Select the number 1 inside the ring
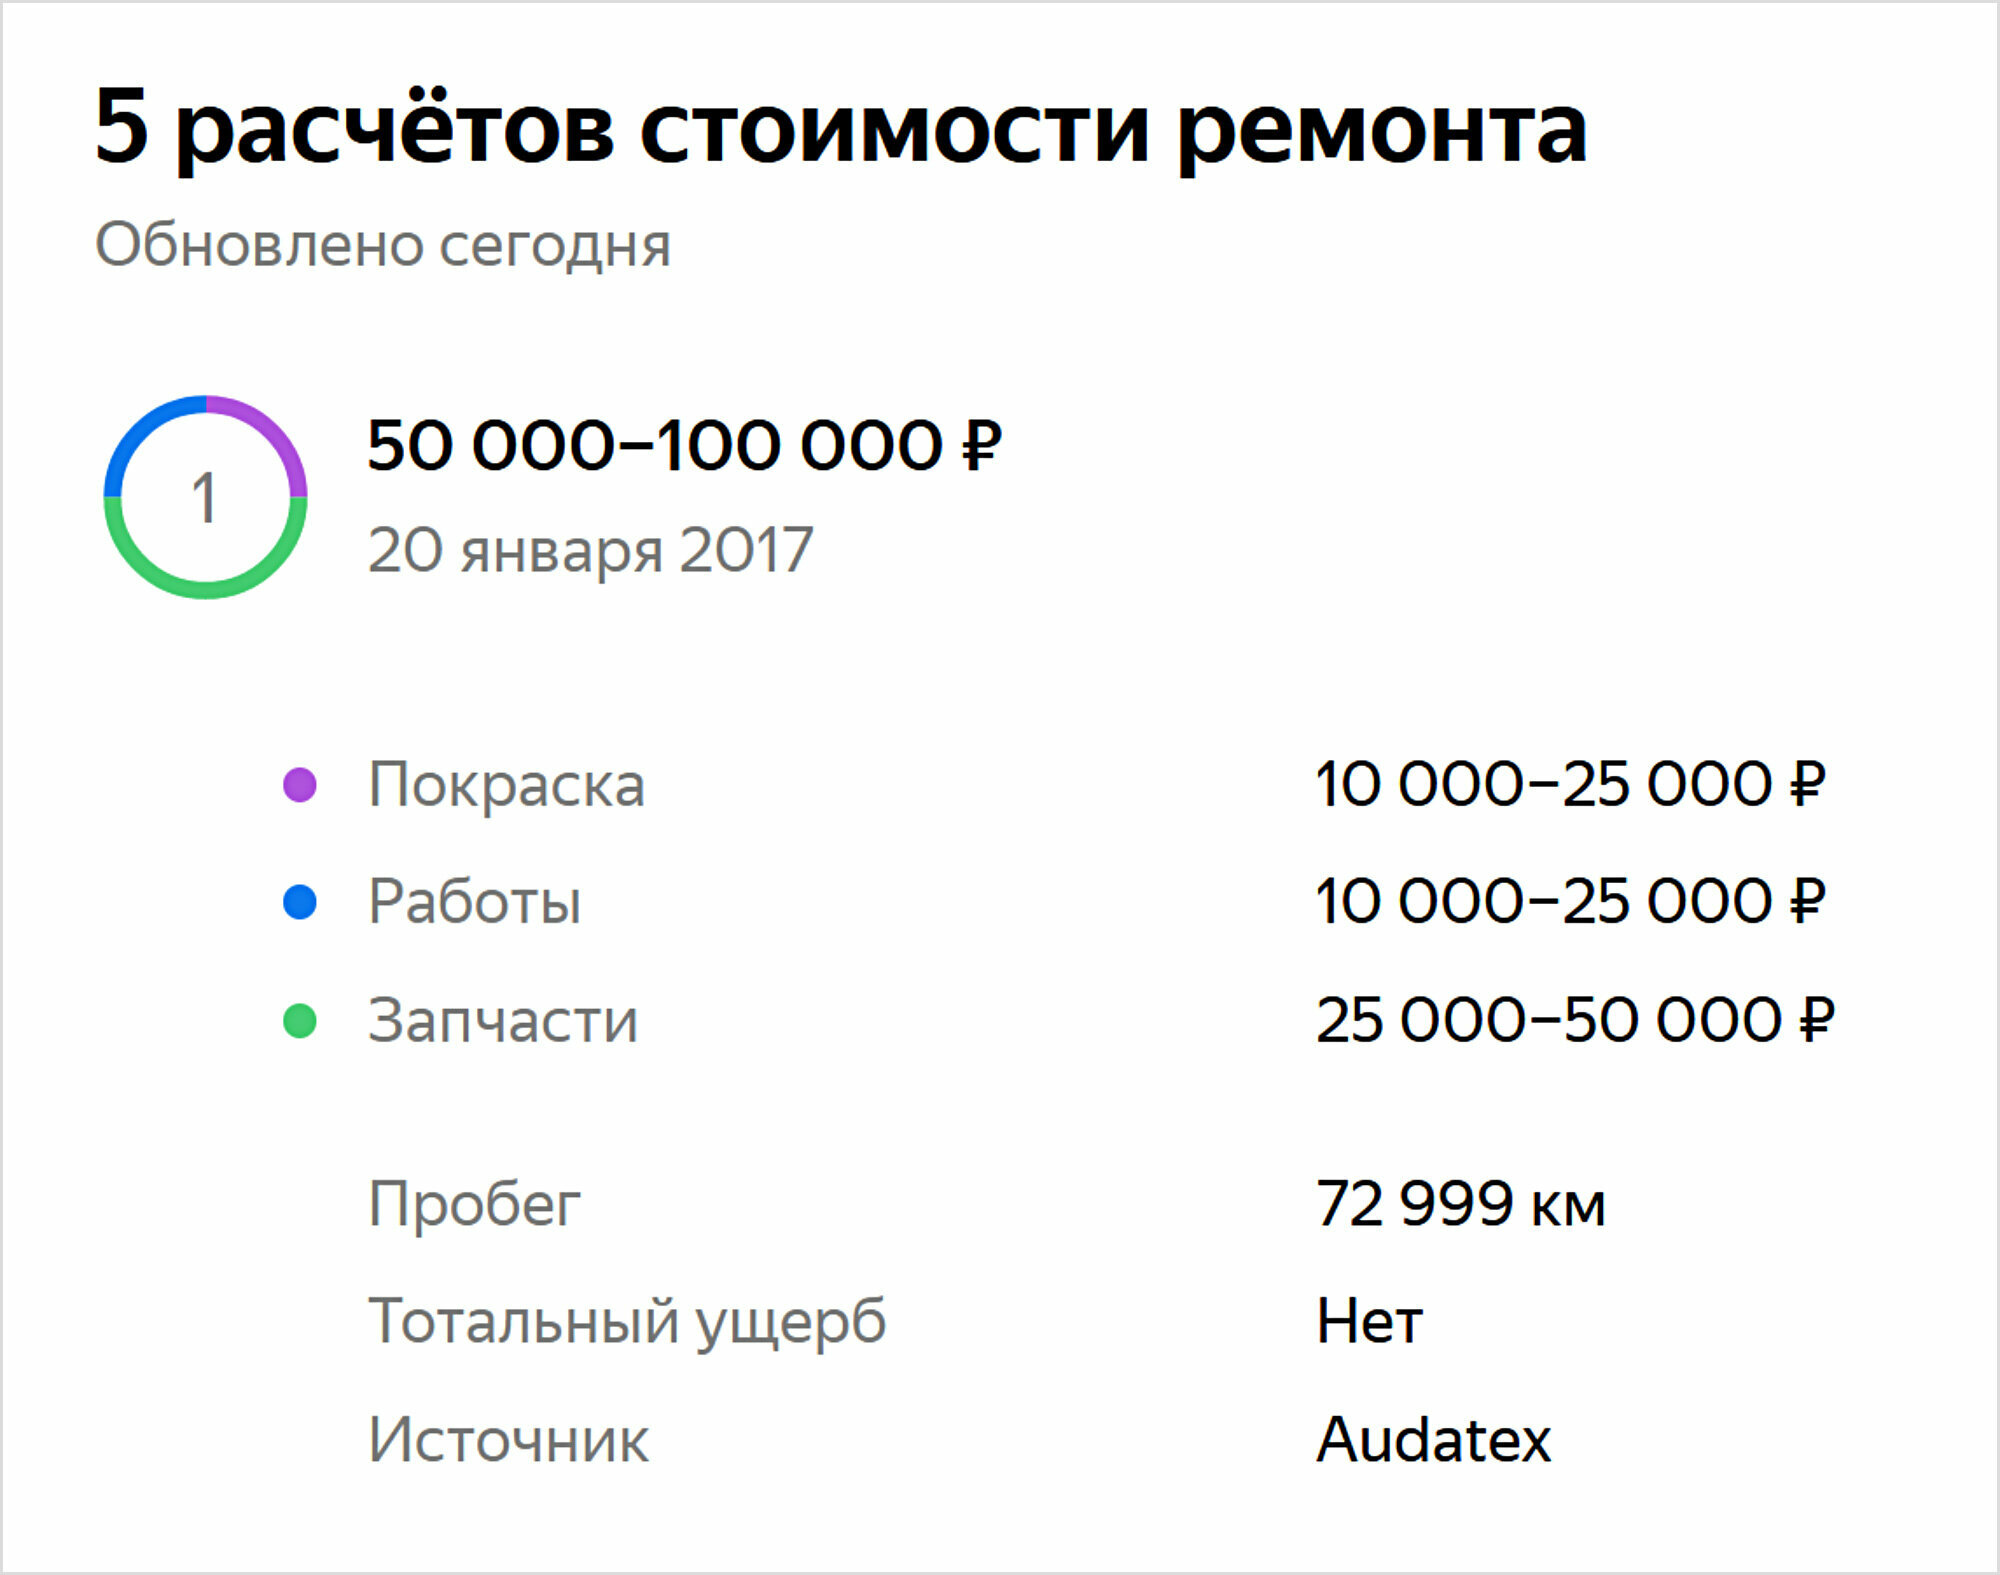The width and height of the screenshot is (2000, 1575). [205, 498]
